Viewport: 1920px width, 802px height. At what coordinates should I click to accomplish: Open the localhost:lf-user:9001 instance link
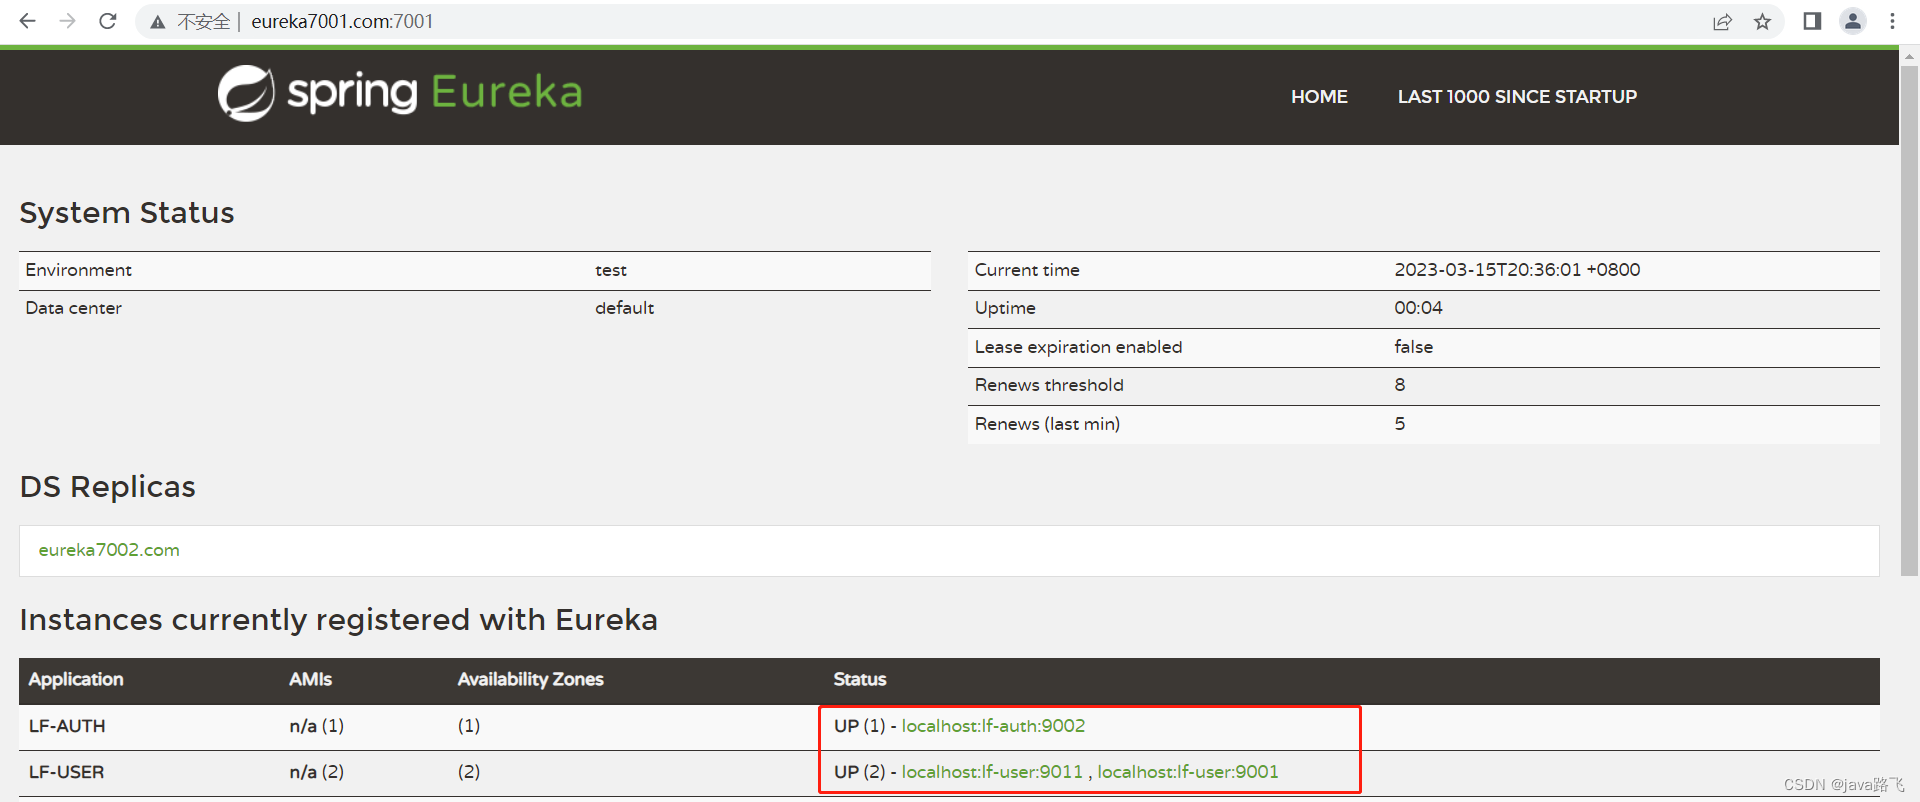coord(1188,772)
